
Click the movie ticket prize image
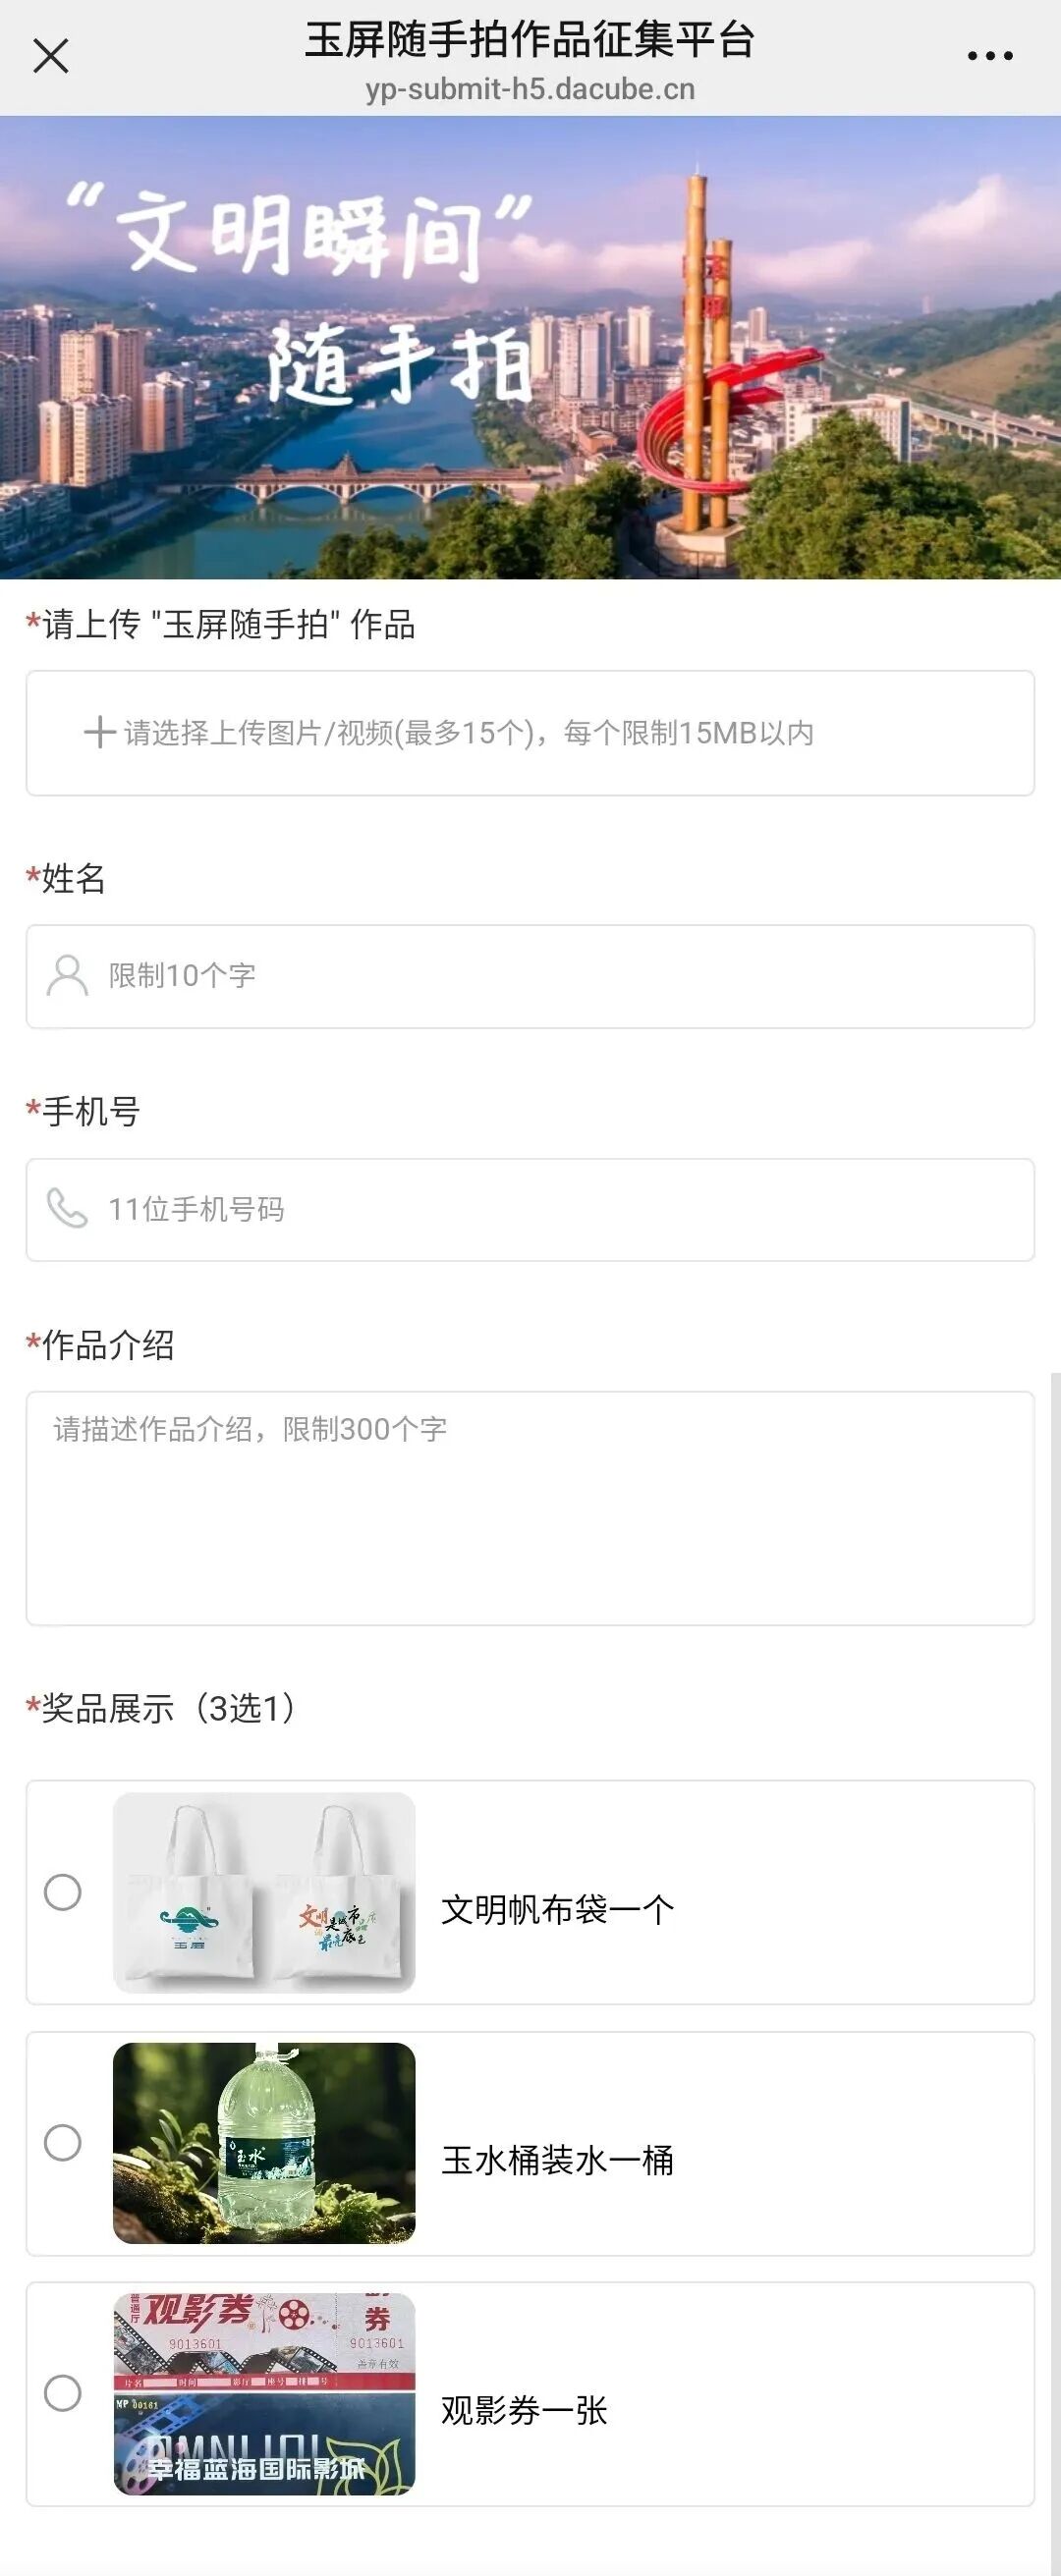coord(264,2393)
